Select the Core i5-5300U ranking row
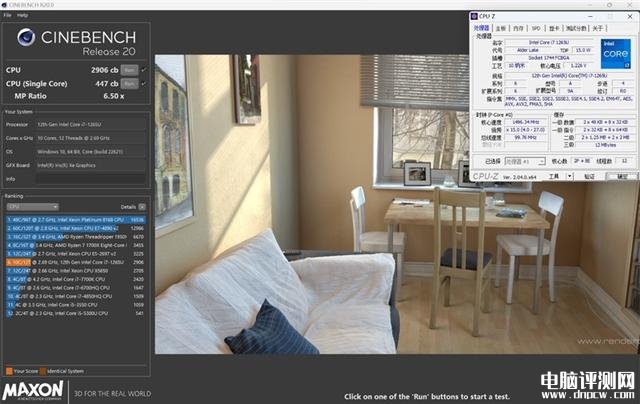 pyautogui.click(x=76, y=313)
